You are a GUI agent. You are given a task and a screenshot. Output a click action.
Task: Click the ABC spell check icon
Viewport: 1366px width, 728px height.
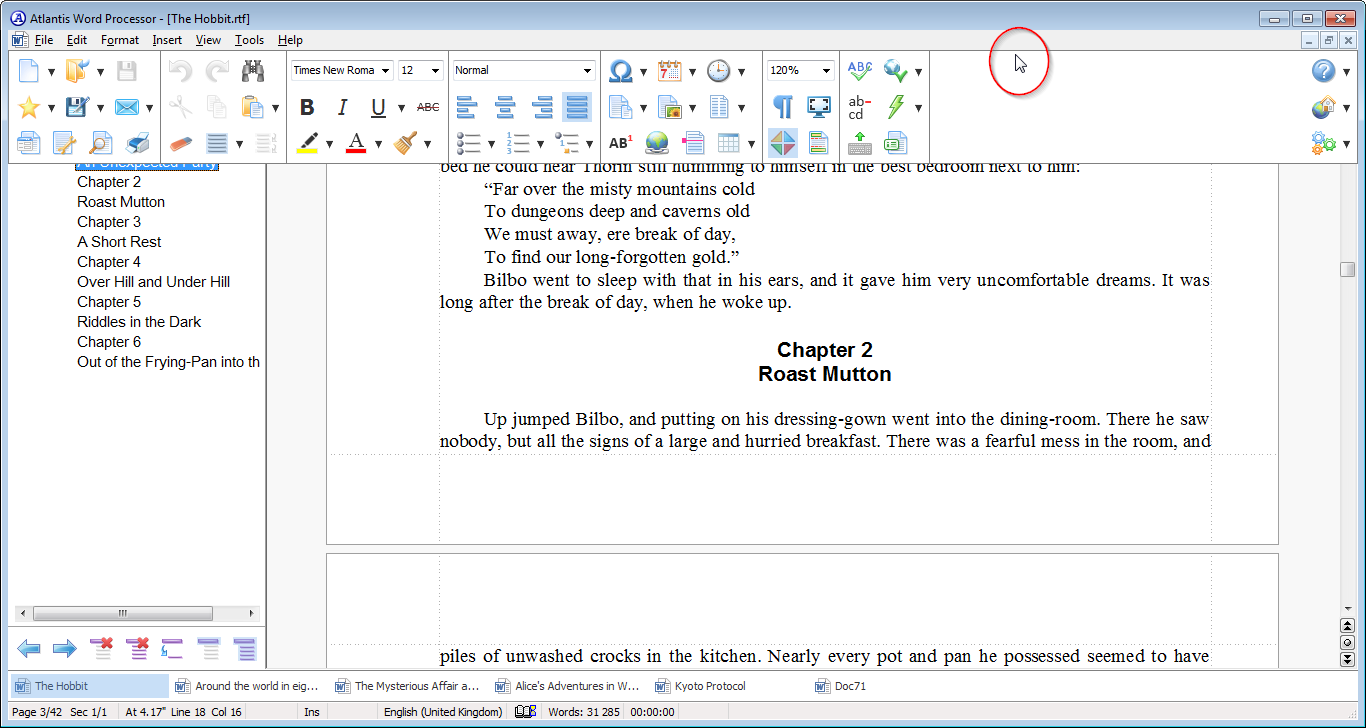859,71
